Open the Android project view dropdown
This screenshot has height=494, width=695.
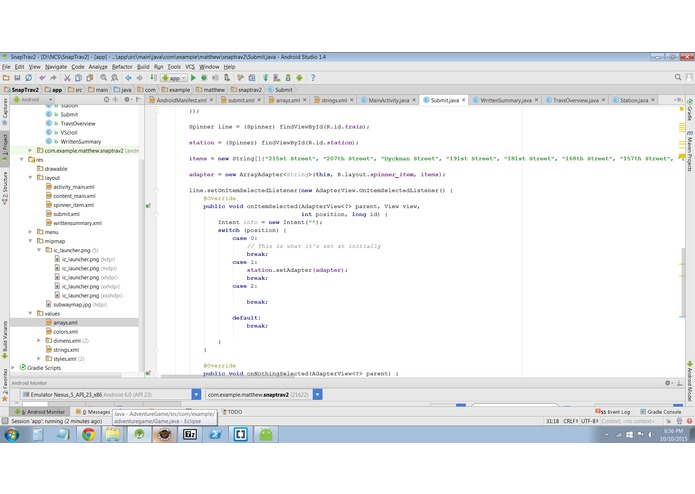pos(33,100)
